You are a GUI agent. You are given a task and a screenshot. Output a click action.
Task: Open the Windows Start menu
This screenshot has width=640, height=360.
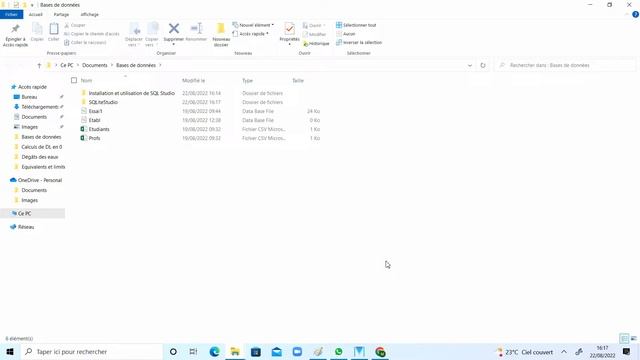[10, 351]
